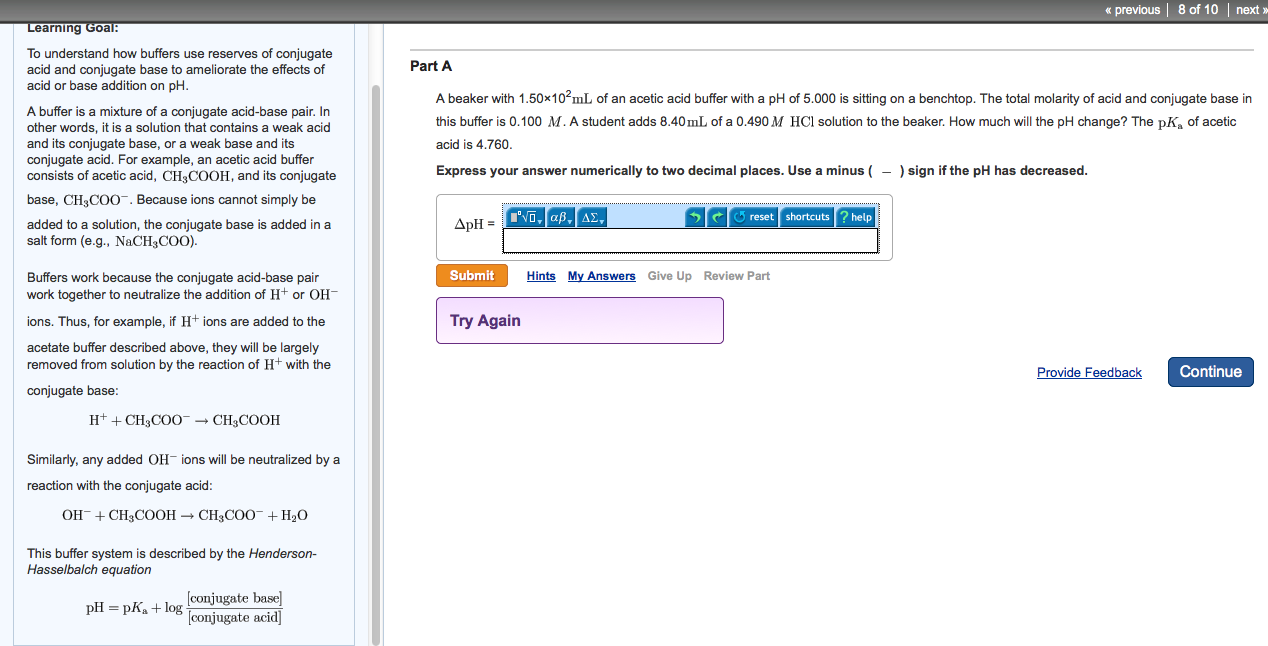Undo the last edit in answer box

[695, 217]
